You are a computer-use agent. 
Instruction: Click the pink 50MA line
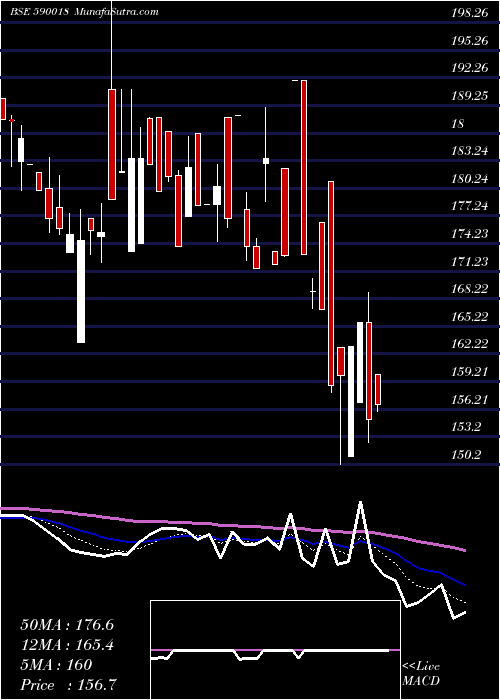click(x=232, y=525)
